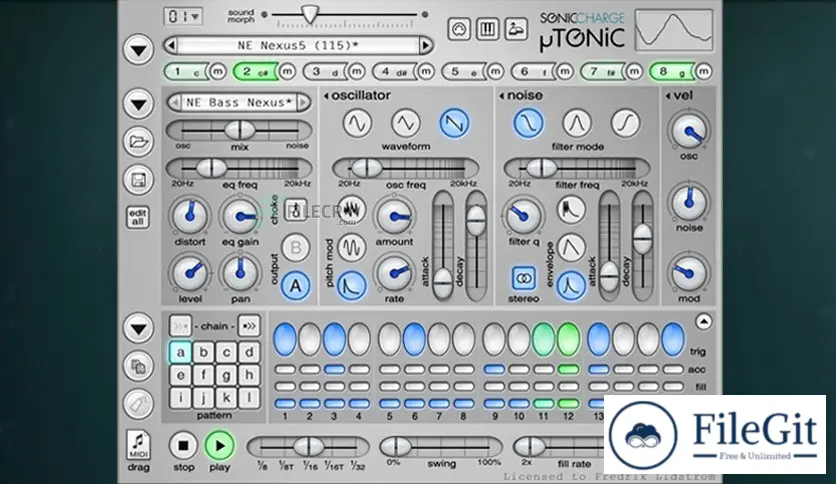Collapse the pattern editor with round arrow
The image size is (836, 484).
click(x=703, y=321)
